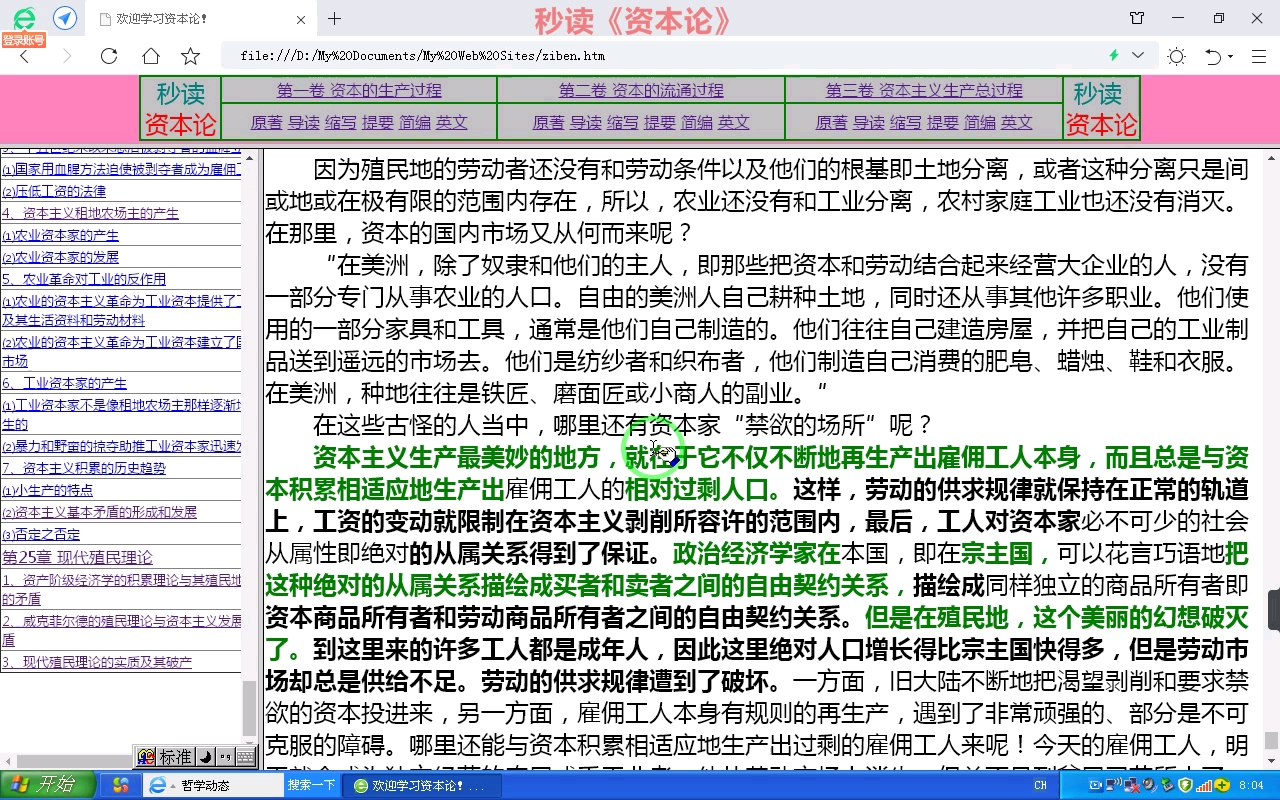Open 提要 under 第一卷
The height and width of the screenshot is (800, 1280).
tap(378, 122)
